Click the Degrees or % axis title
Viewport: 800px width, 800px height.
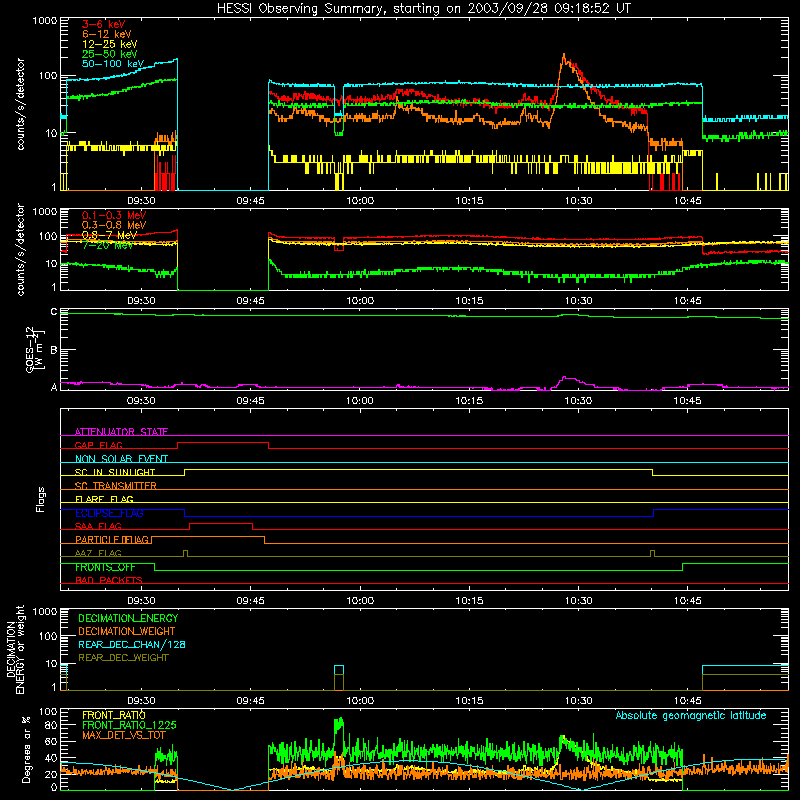(x=26, y=749)
